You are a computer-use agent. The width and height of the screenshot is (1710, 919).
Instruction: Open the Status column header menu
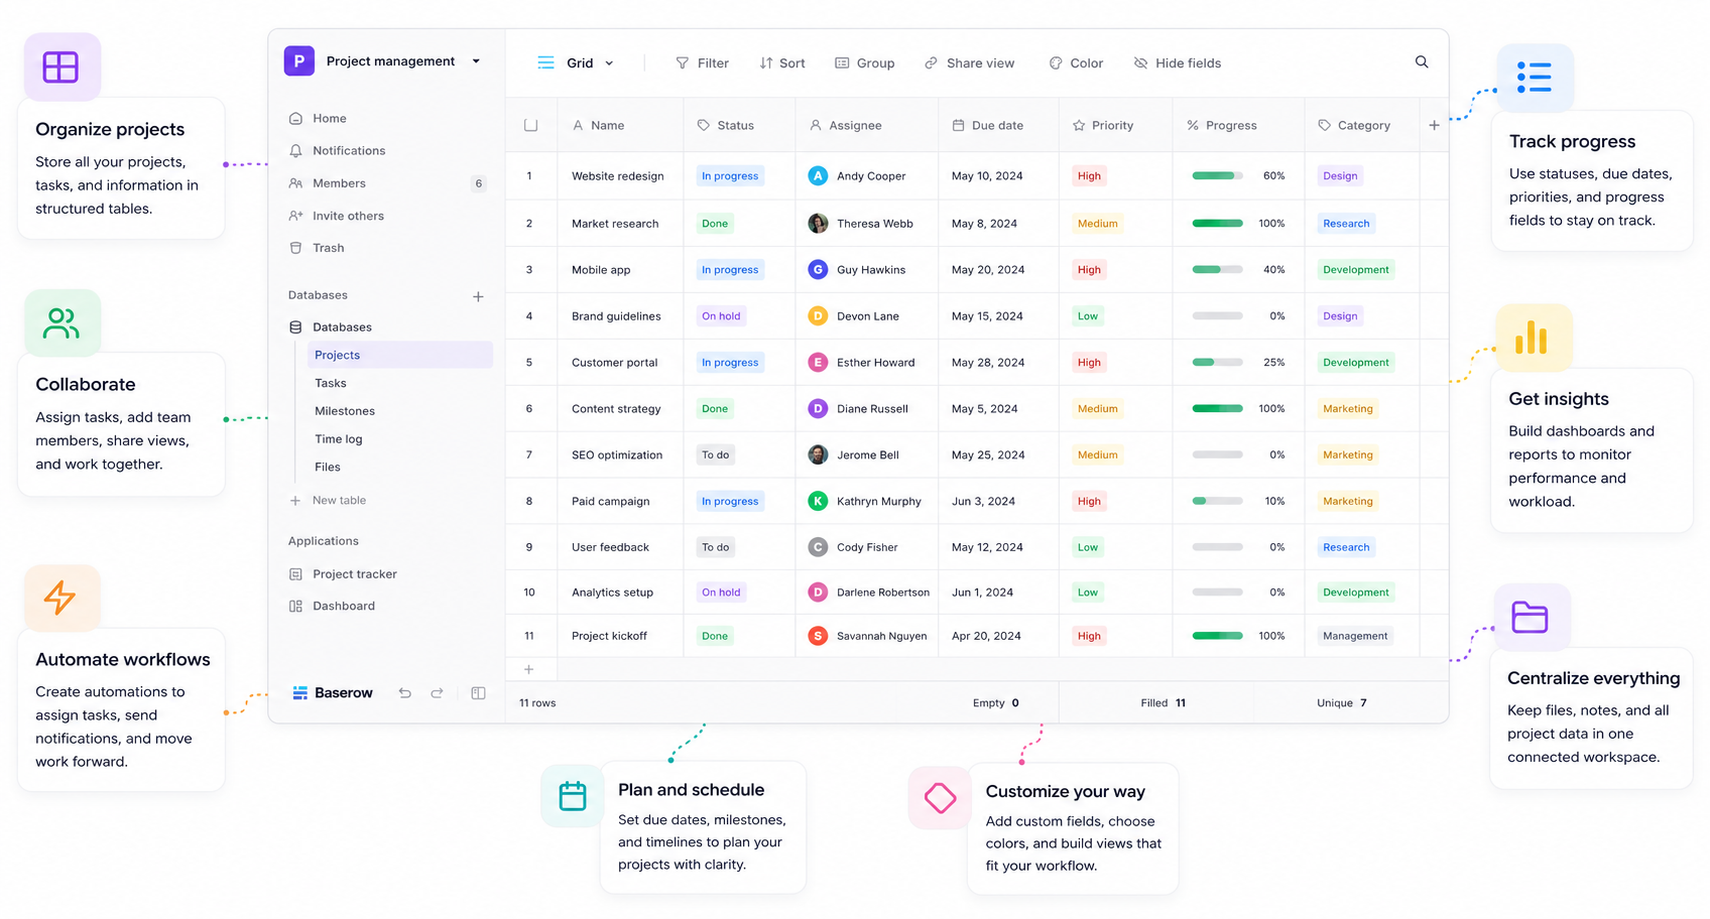tap(740, 125)
